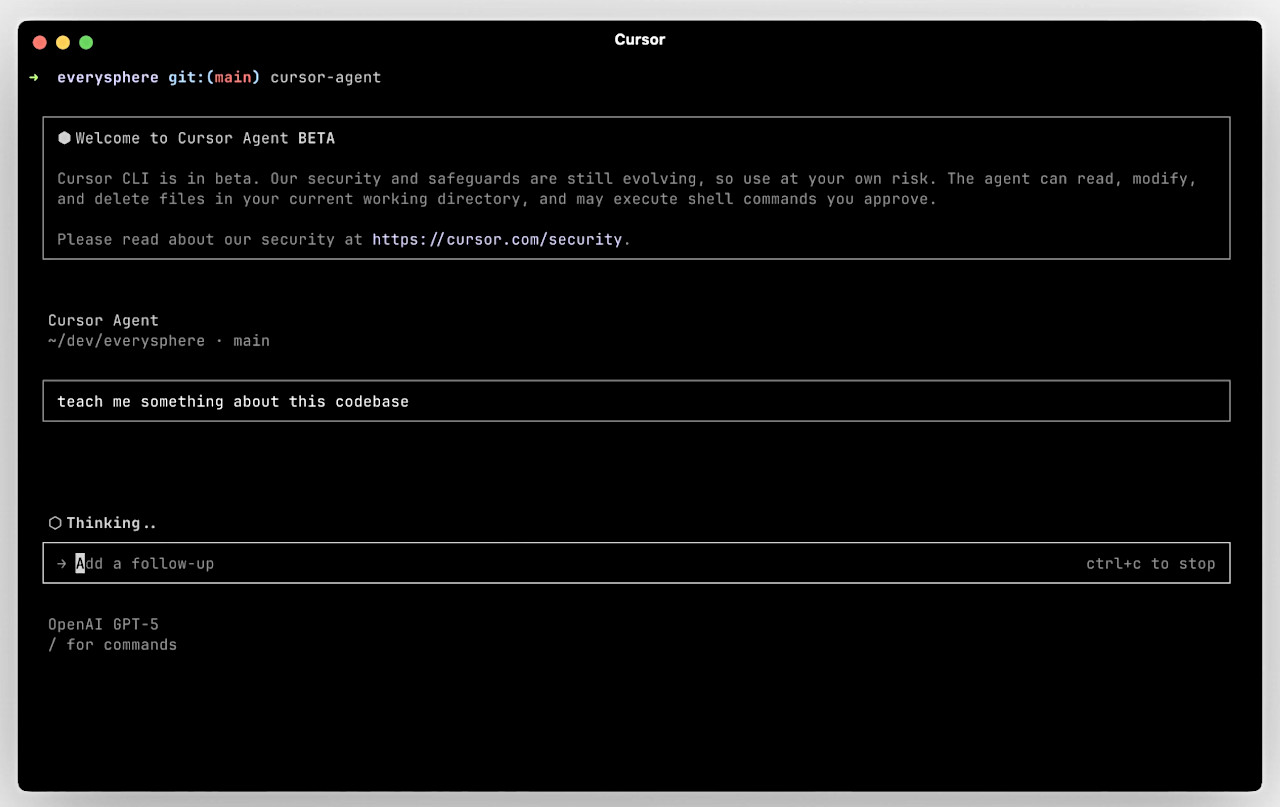Click the '/ for commands' hint

pos(112,645)
